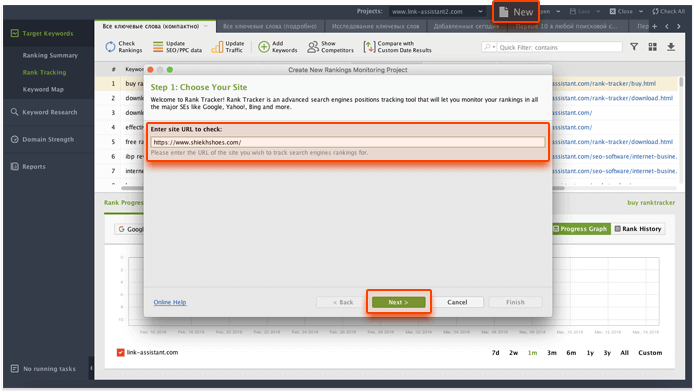Image resolution: width=694 pixels, height=392 pixels.
Task: Select 1y time range
Action: (x=590, y=353)
